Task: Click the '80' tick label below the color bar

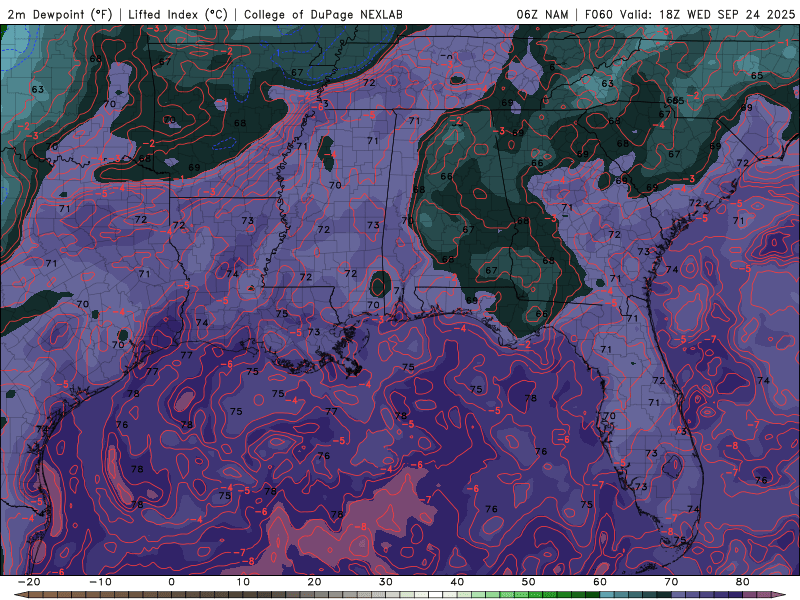Action: pyautogui.click(x=743, y=582)
